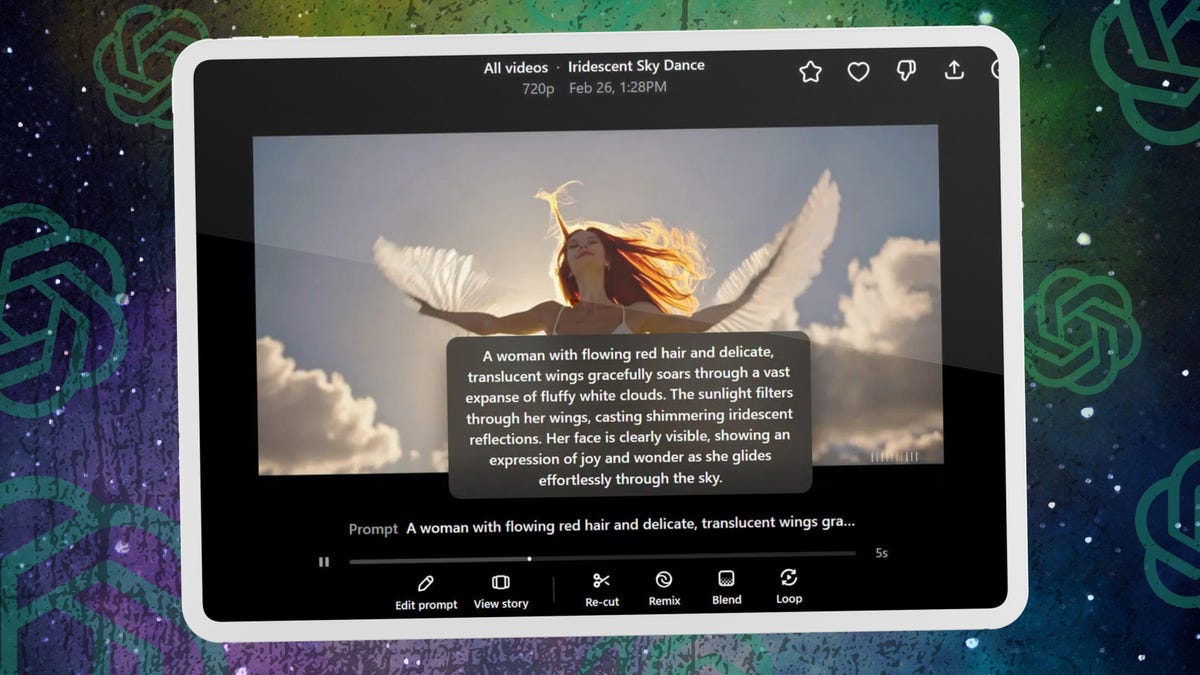Click the 5s duration label

pos(881,553)
